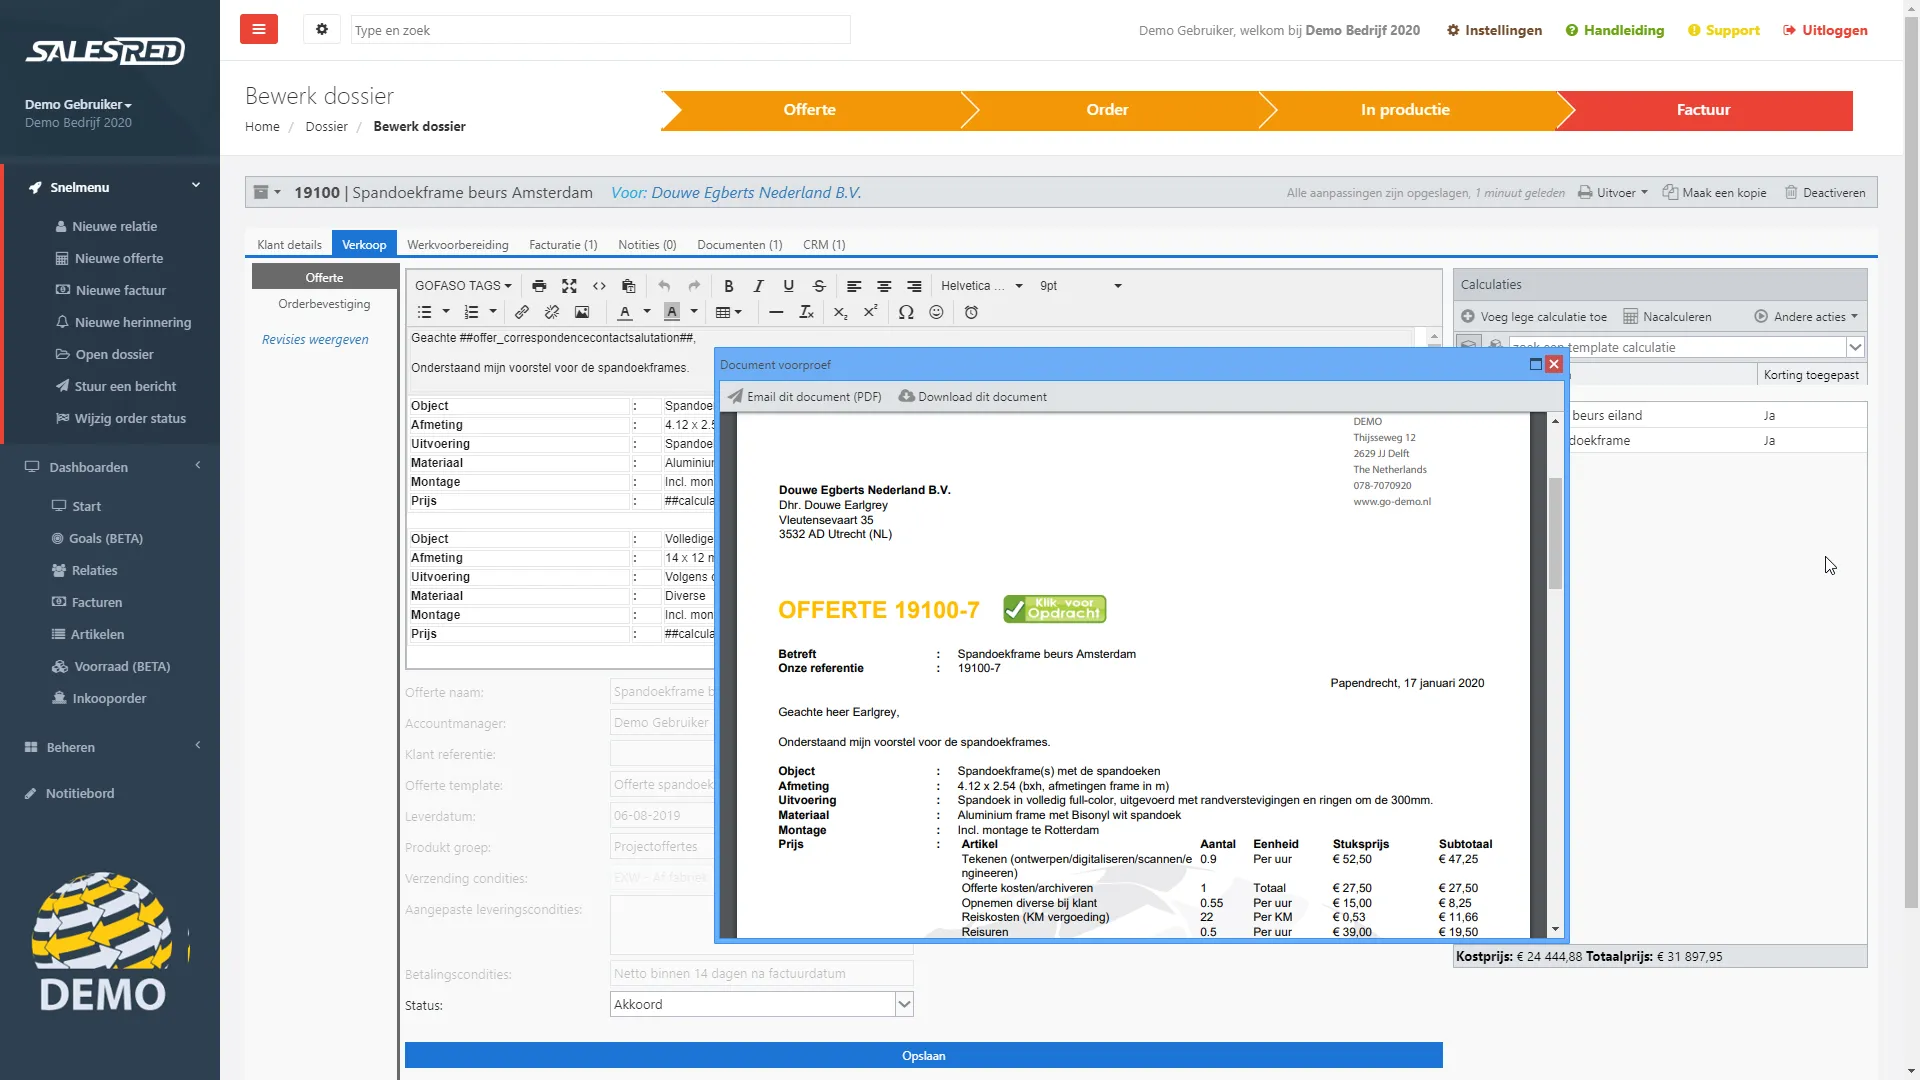Open Revisies weergeven link

point(315,340)
